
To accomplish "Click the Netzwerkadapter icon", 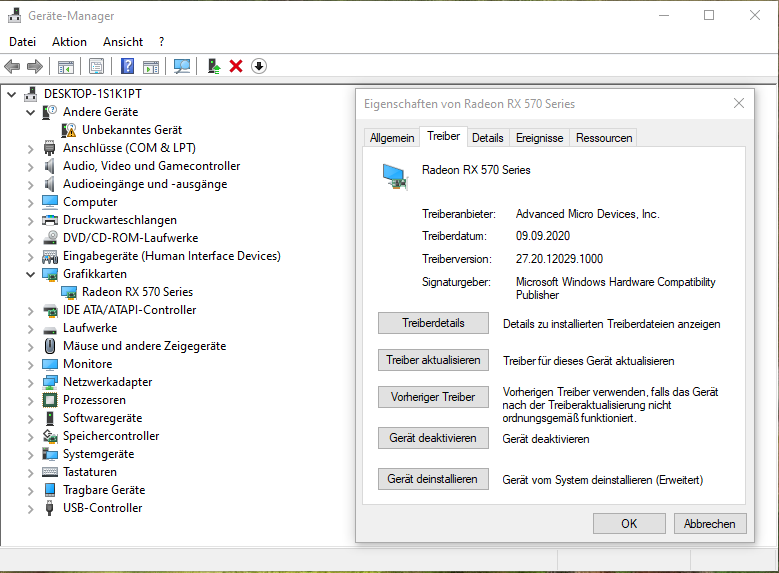I will click(x=50, y=382).
